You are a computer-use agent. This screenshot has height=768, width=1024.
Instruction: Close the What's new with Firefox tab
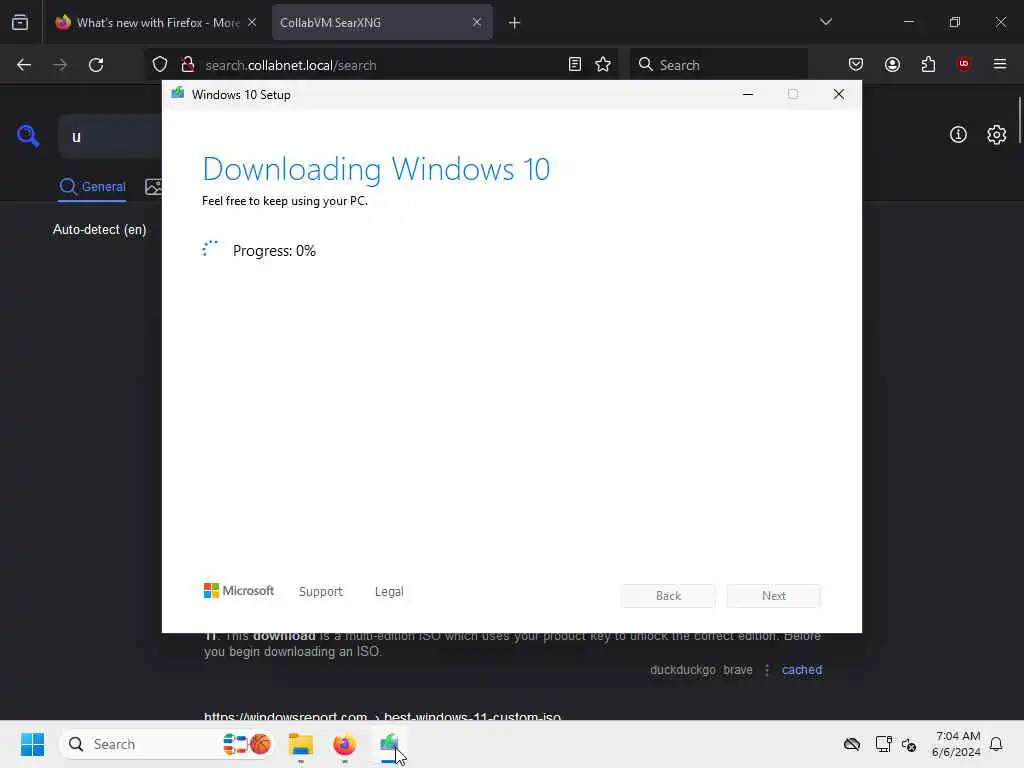(x=252, y=22)
